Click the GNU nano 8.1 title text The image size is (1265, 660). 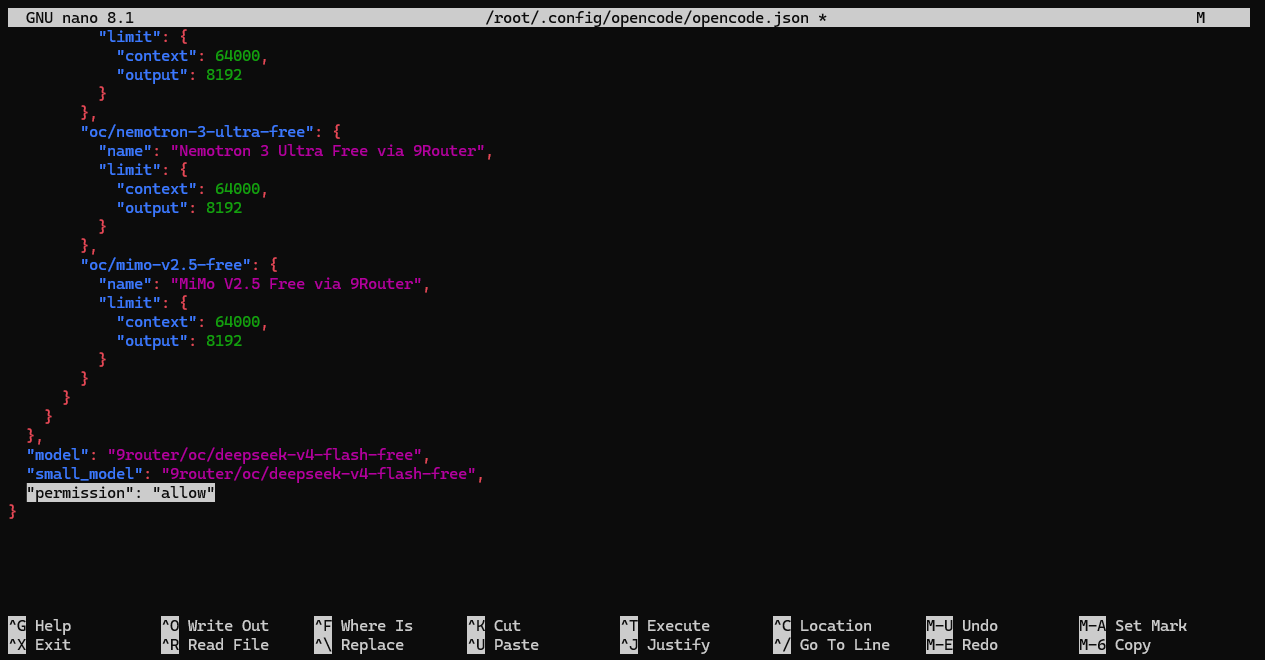80,18
